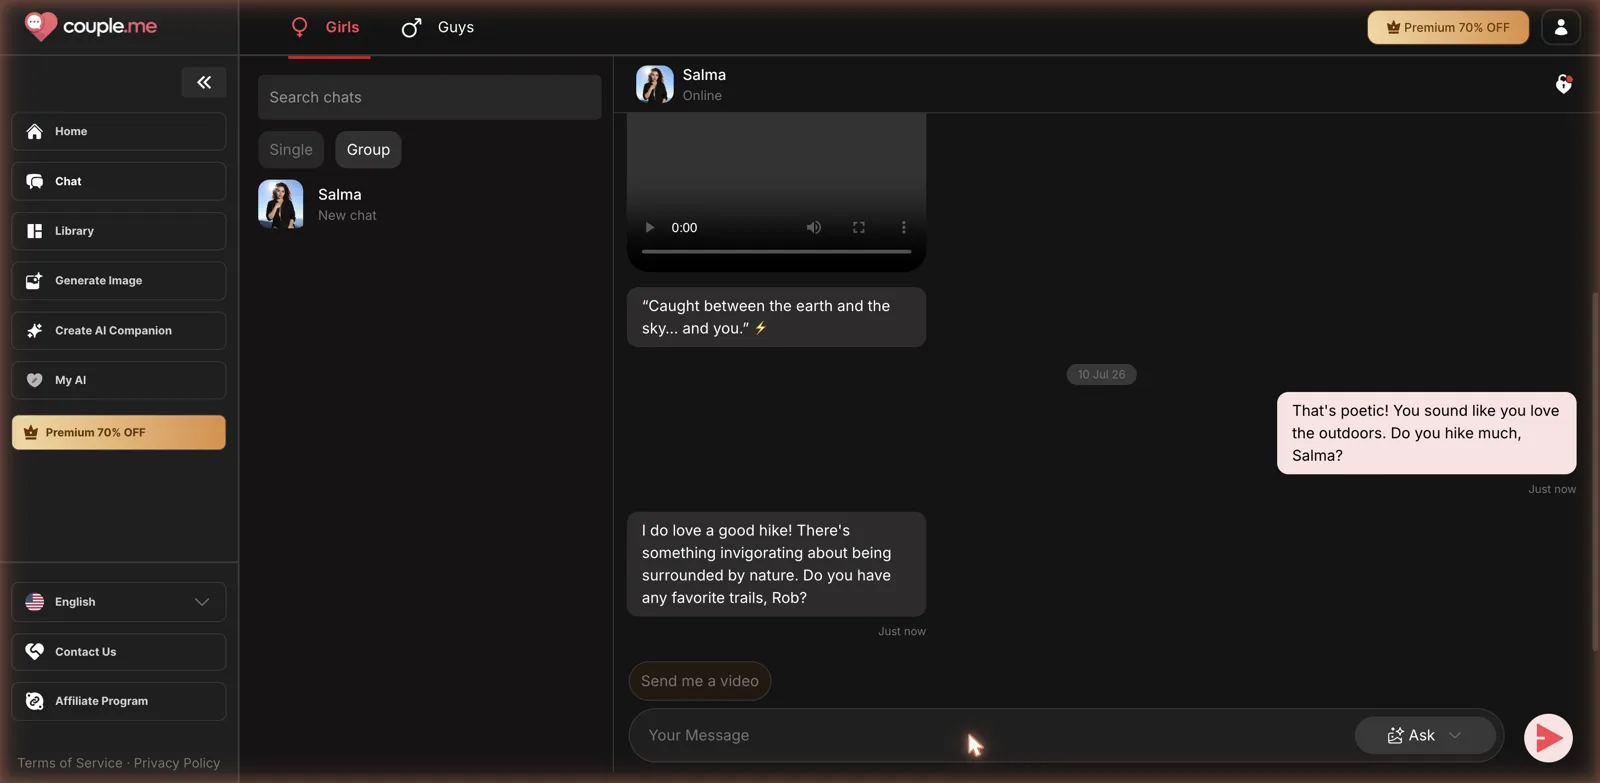Play the video in chat
1600x783 pixels.
(x=650, y=228)
